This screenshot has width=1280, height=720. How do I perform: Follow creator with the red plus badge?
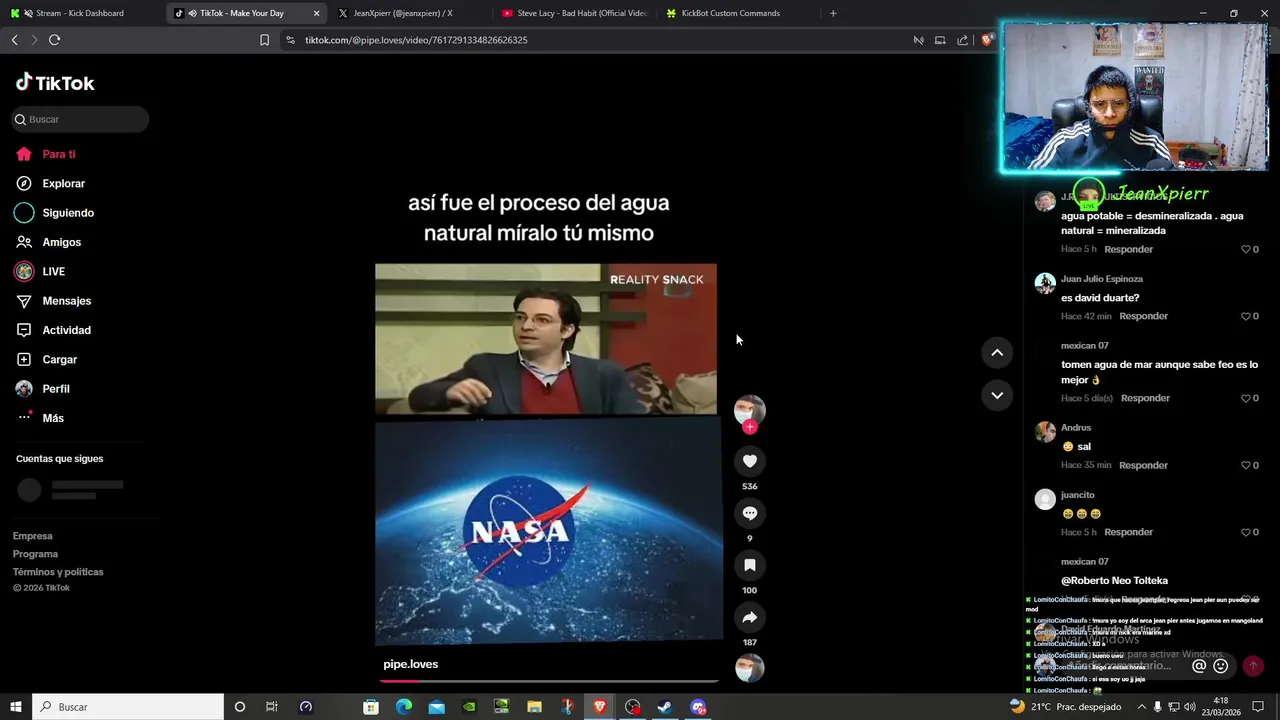pyautogui.click(x=750, y=427)
